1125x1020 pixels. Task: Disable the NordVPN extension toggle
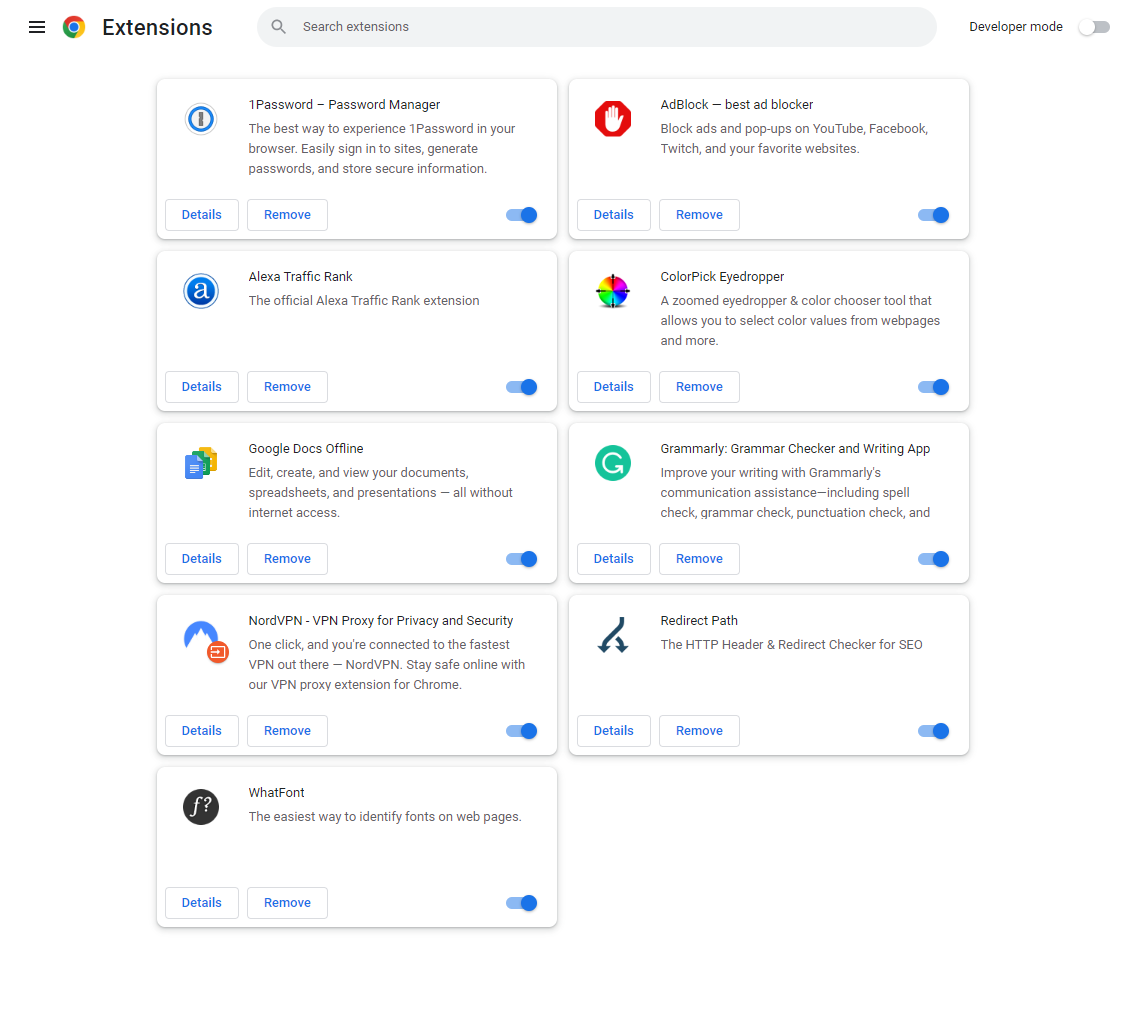pyautogui.click(x=522, y=731)
